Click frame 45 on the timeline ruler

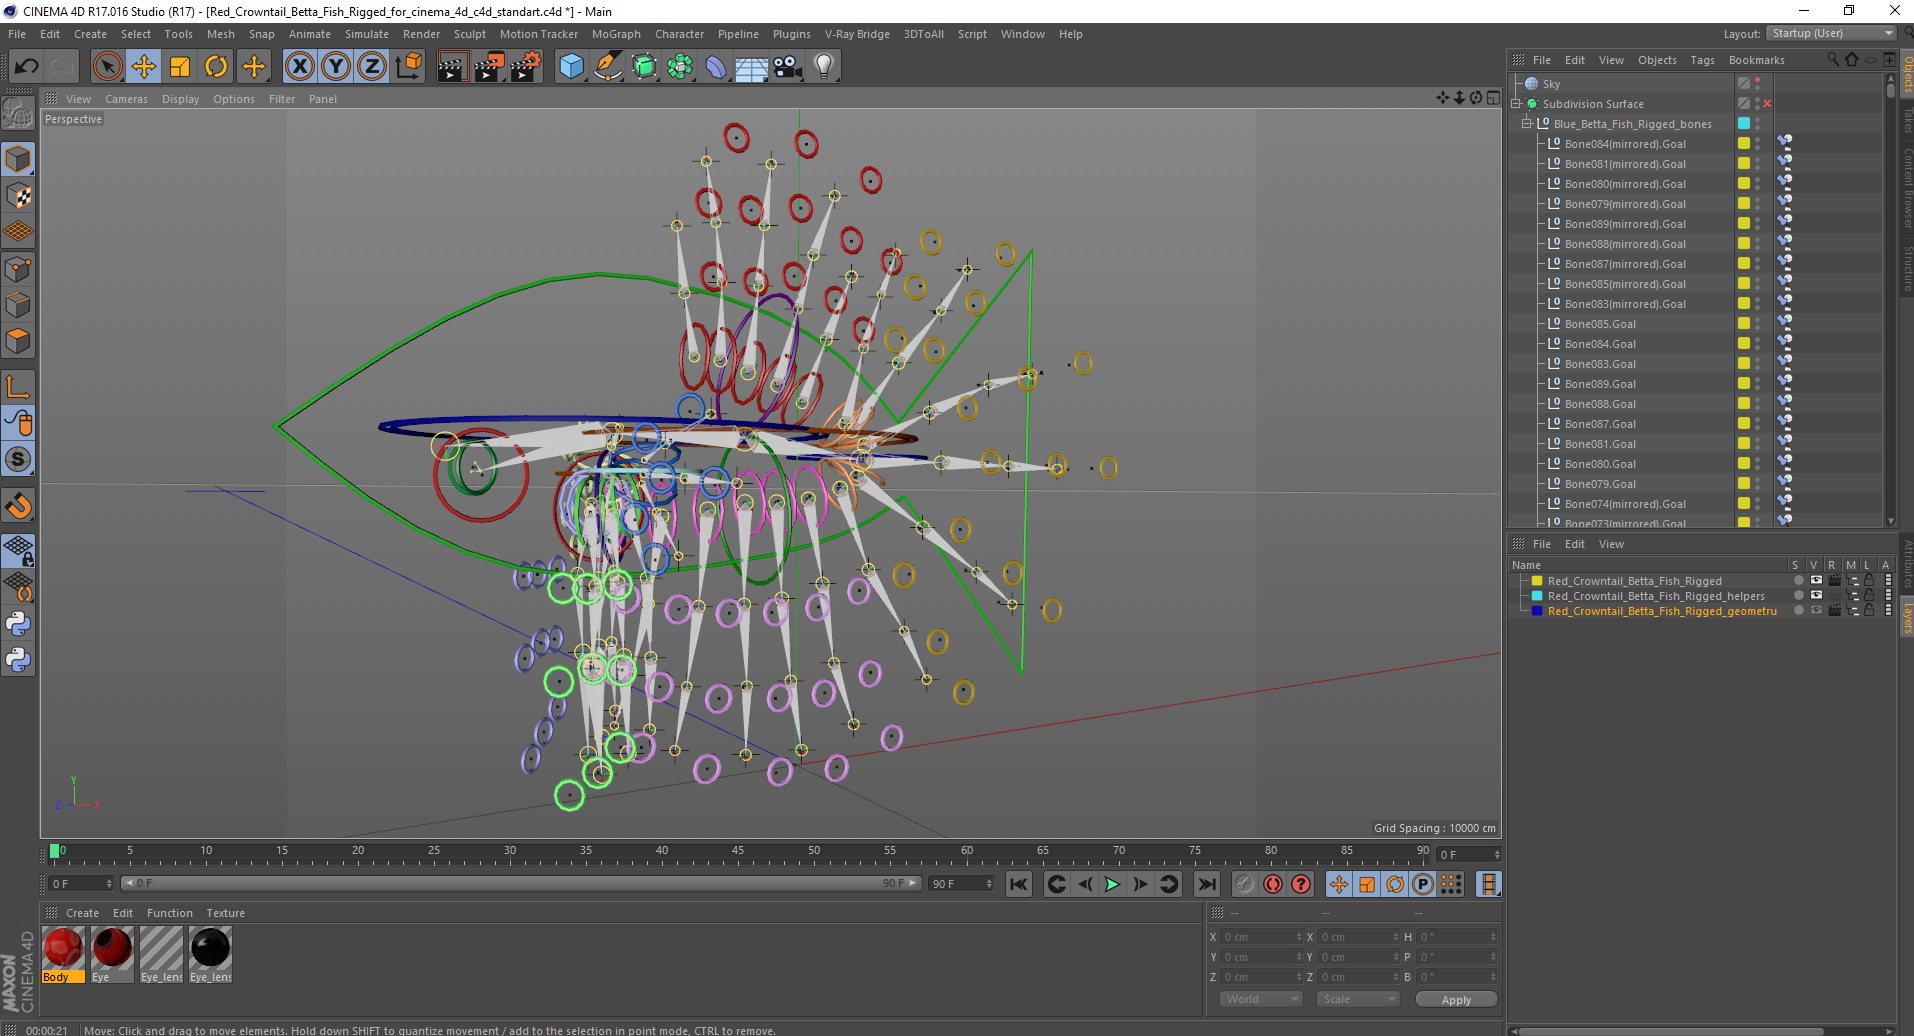coord(738,851)
